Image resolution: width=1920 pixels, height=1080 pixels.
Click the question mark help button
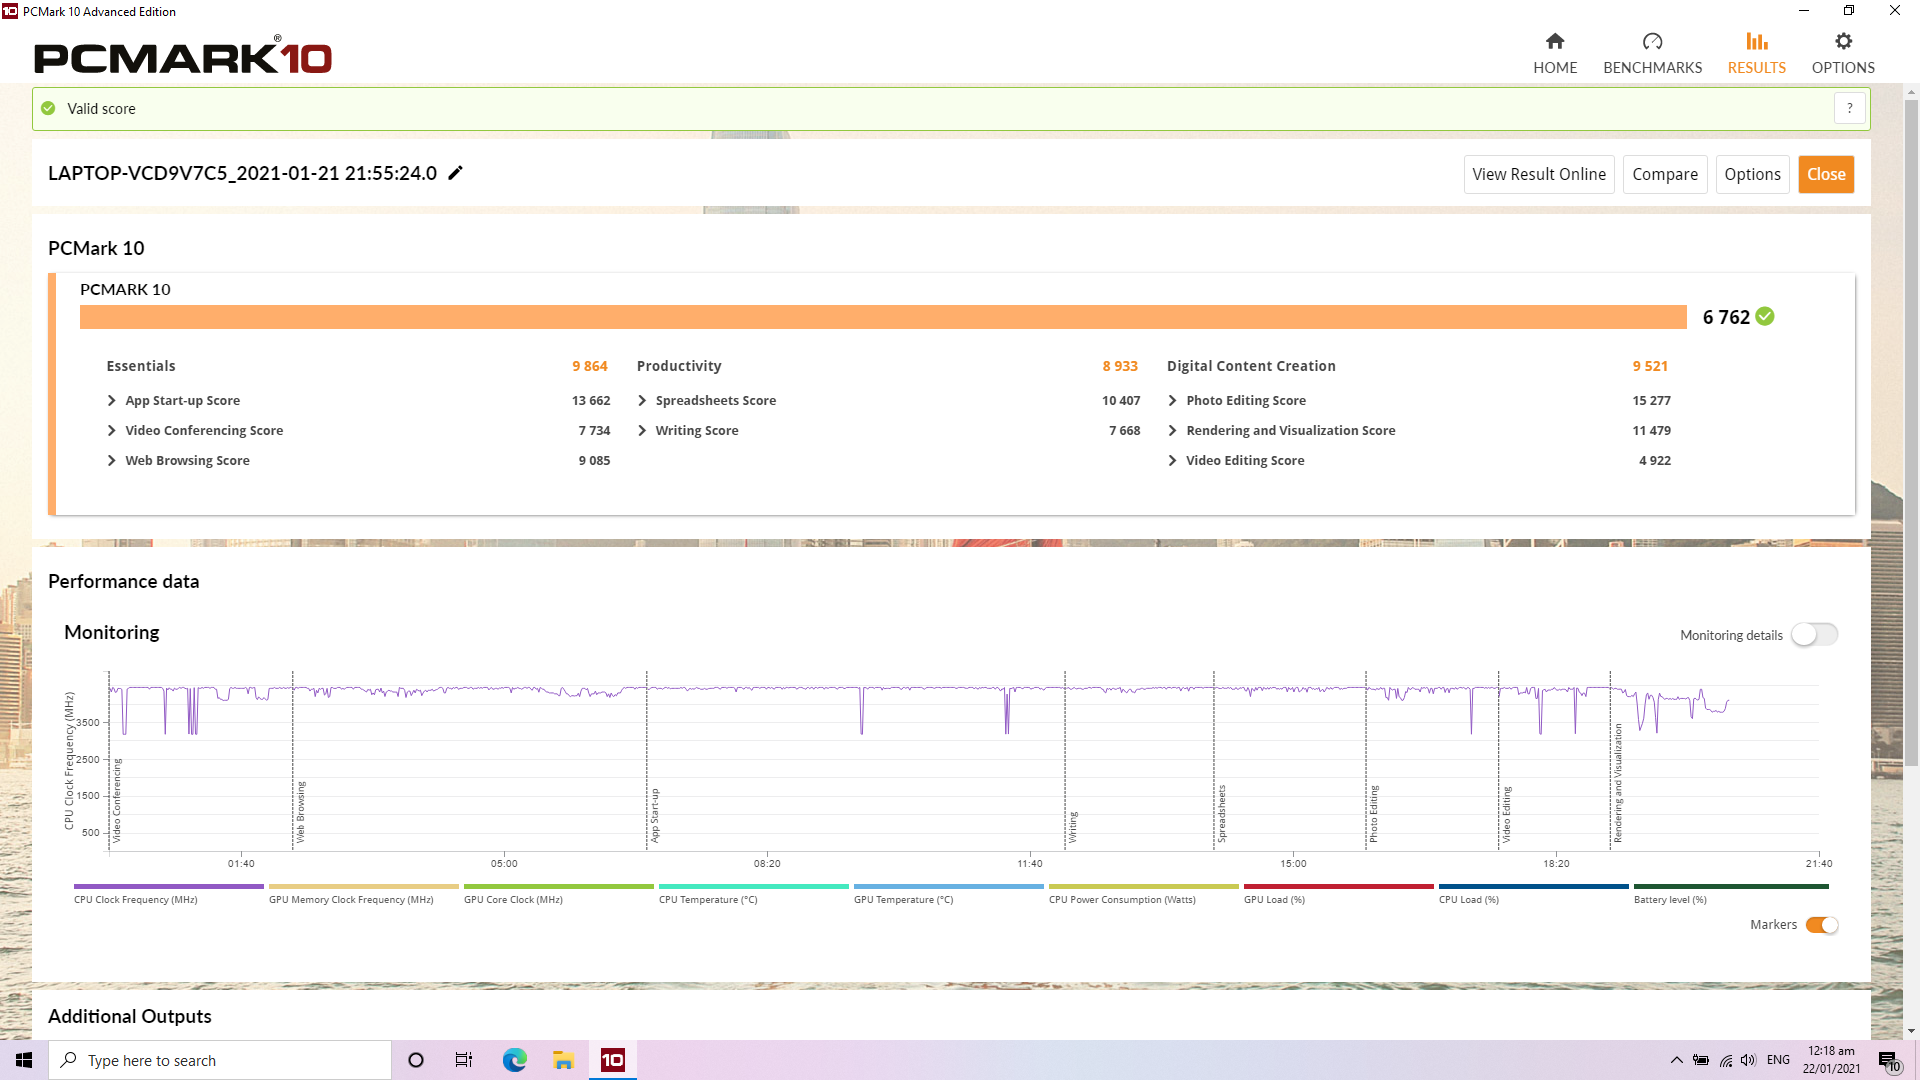point(1849,108)
